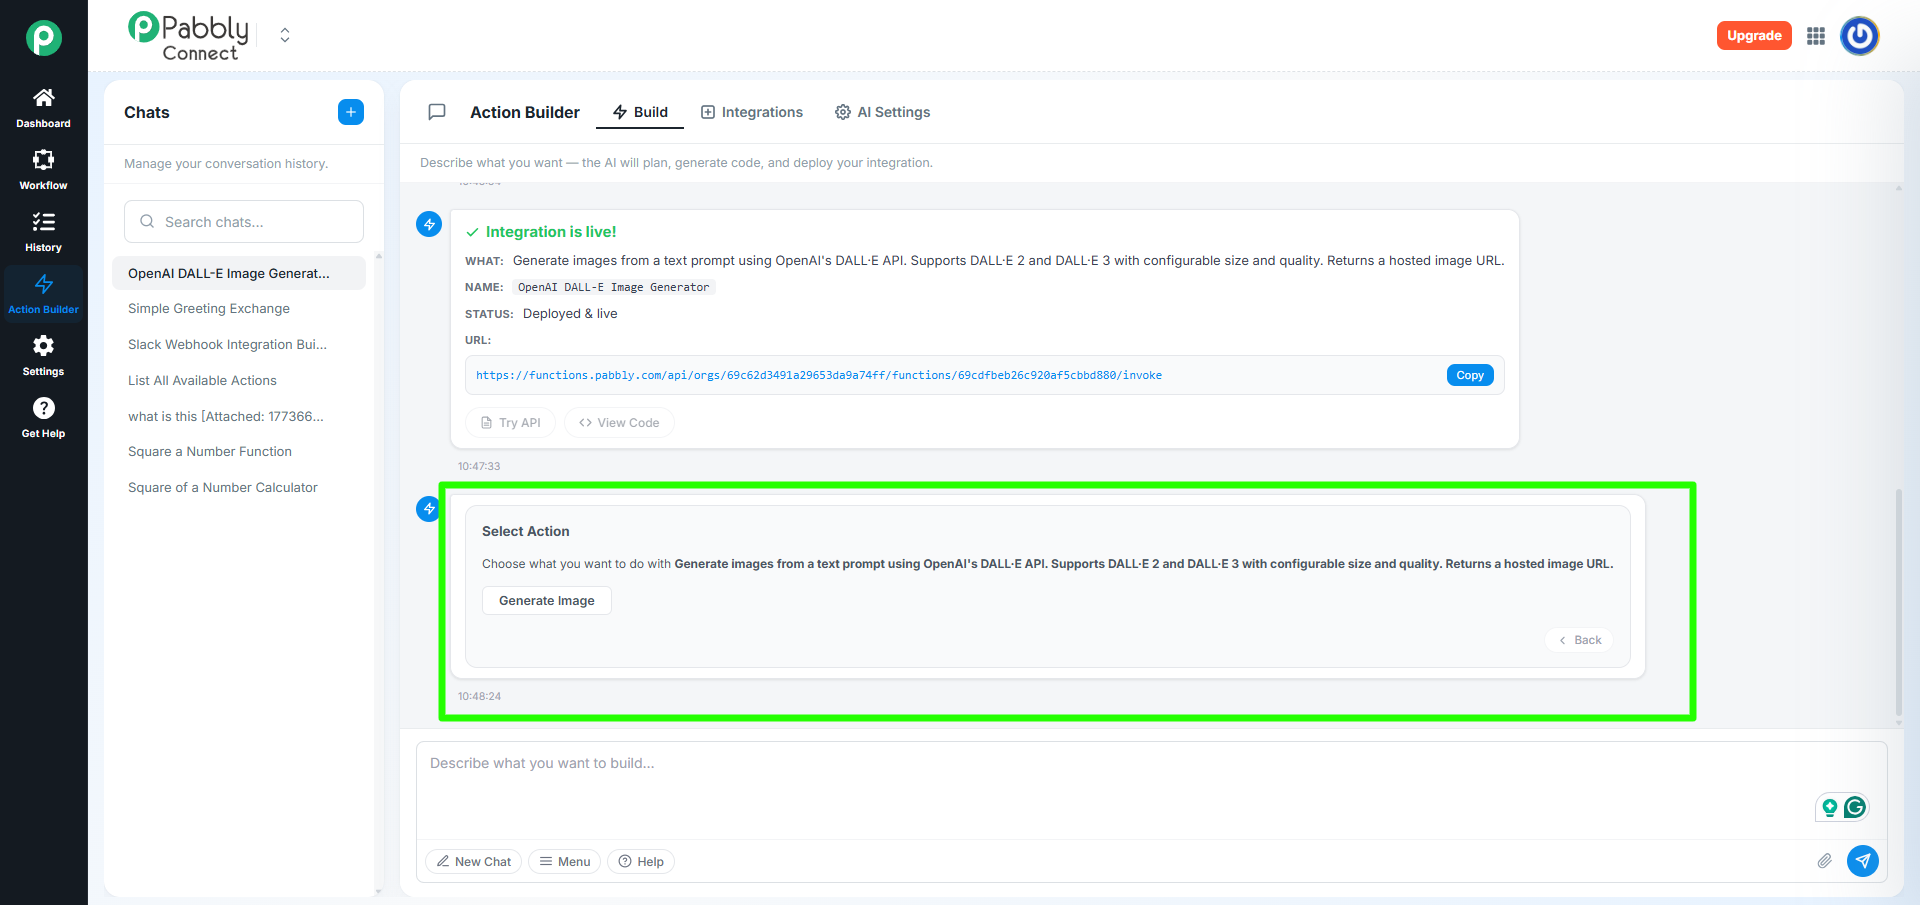Viewport: 1920px width, 905px height.
Task: Expand the Pabbly Connect app switcher
Action: pyautogui.click(x=285, y=36)
